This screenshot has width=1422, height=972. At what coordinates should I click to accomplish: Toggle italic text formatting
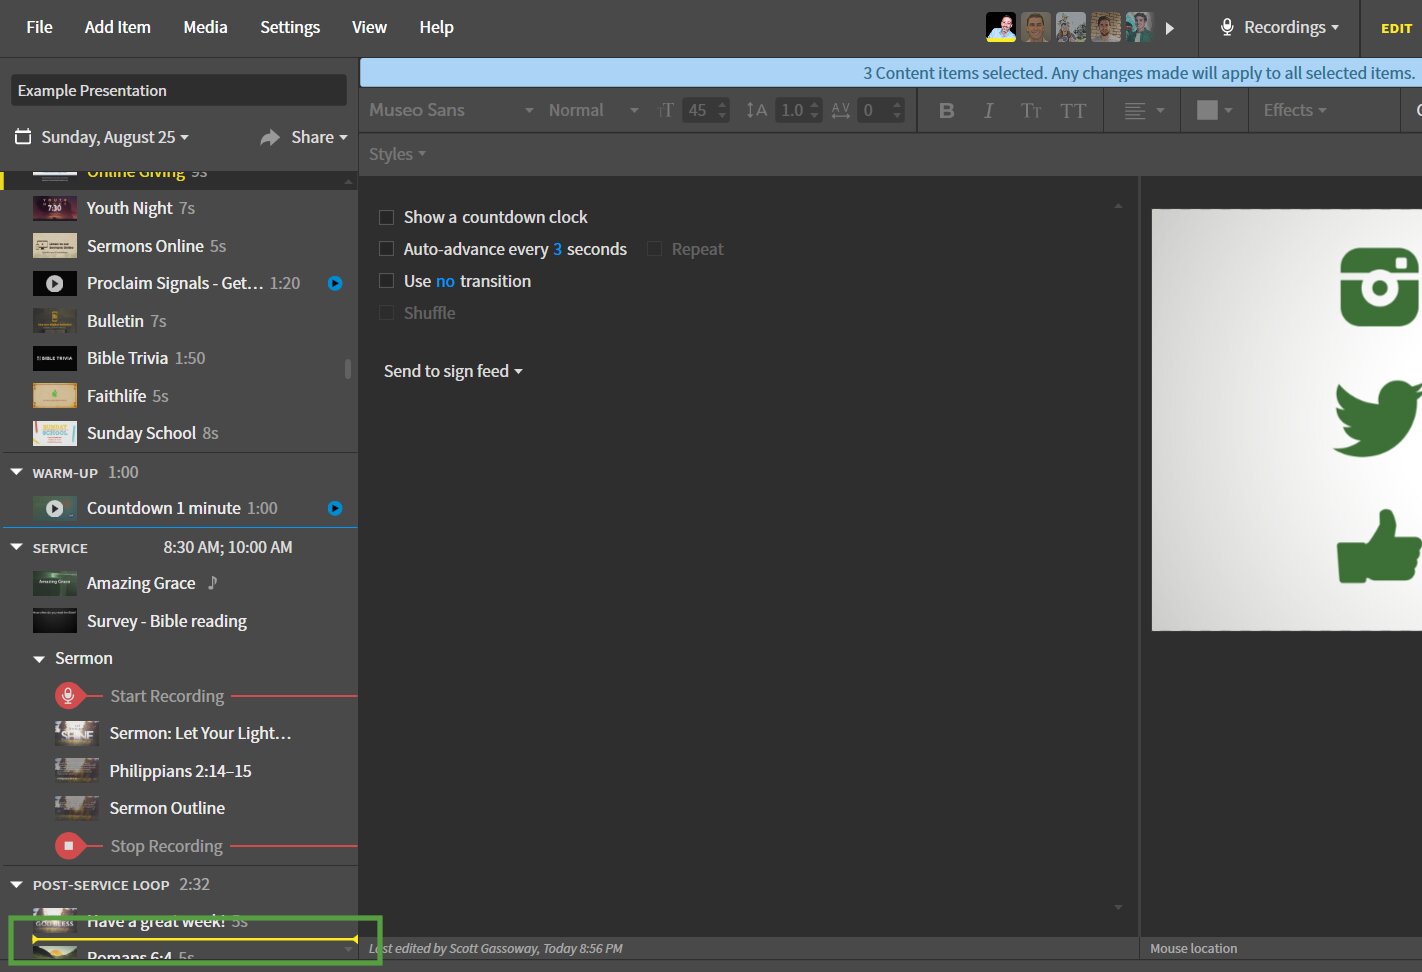point(988,110)
